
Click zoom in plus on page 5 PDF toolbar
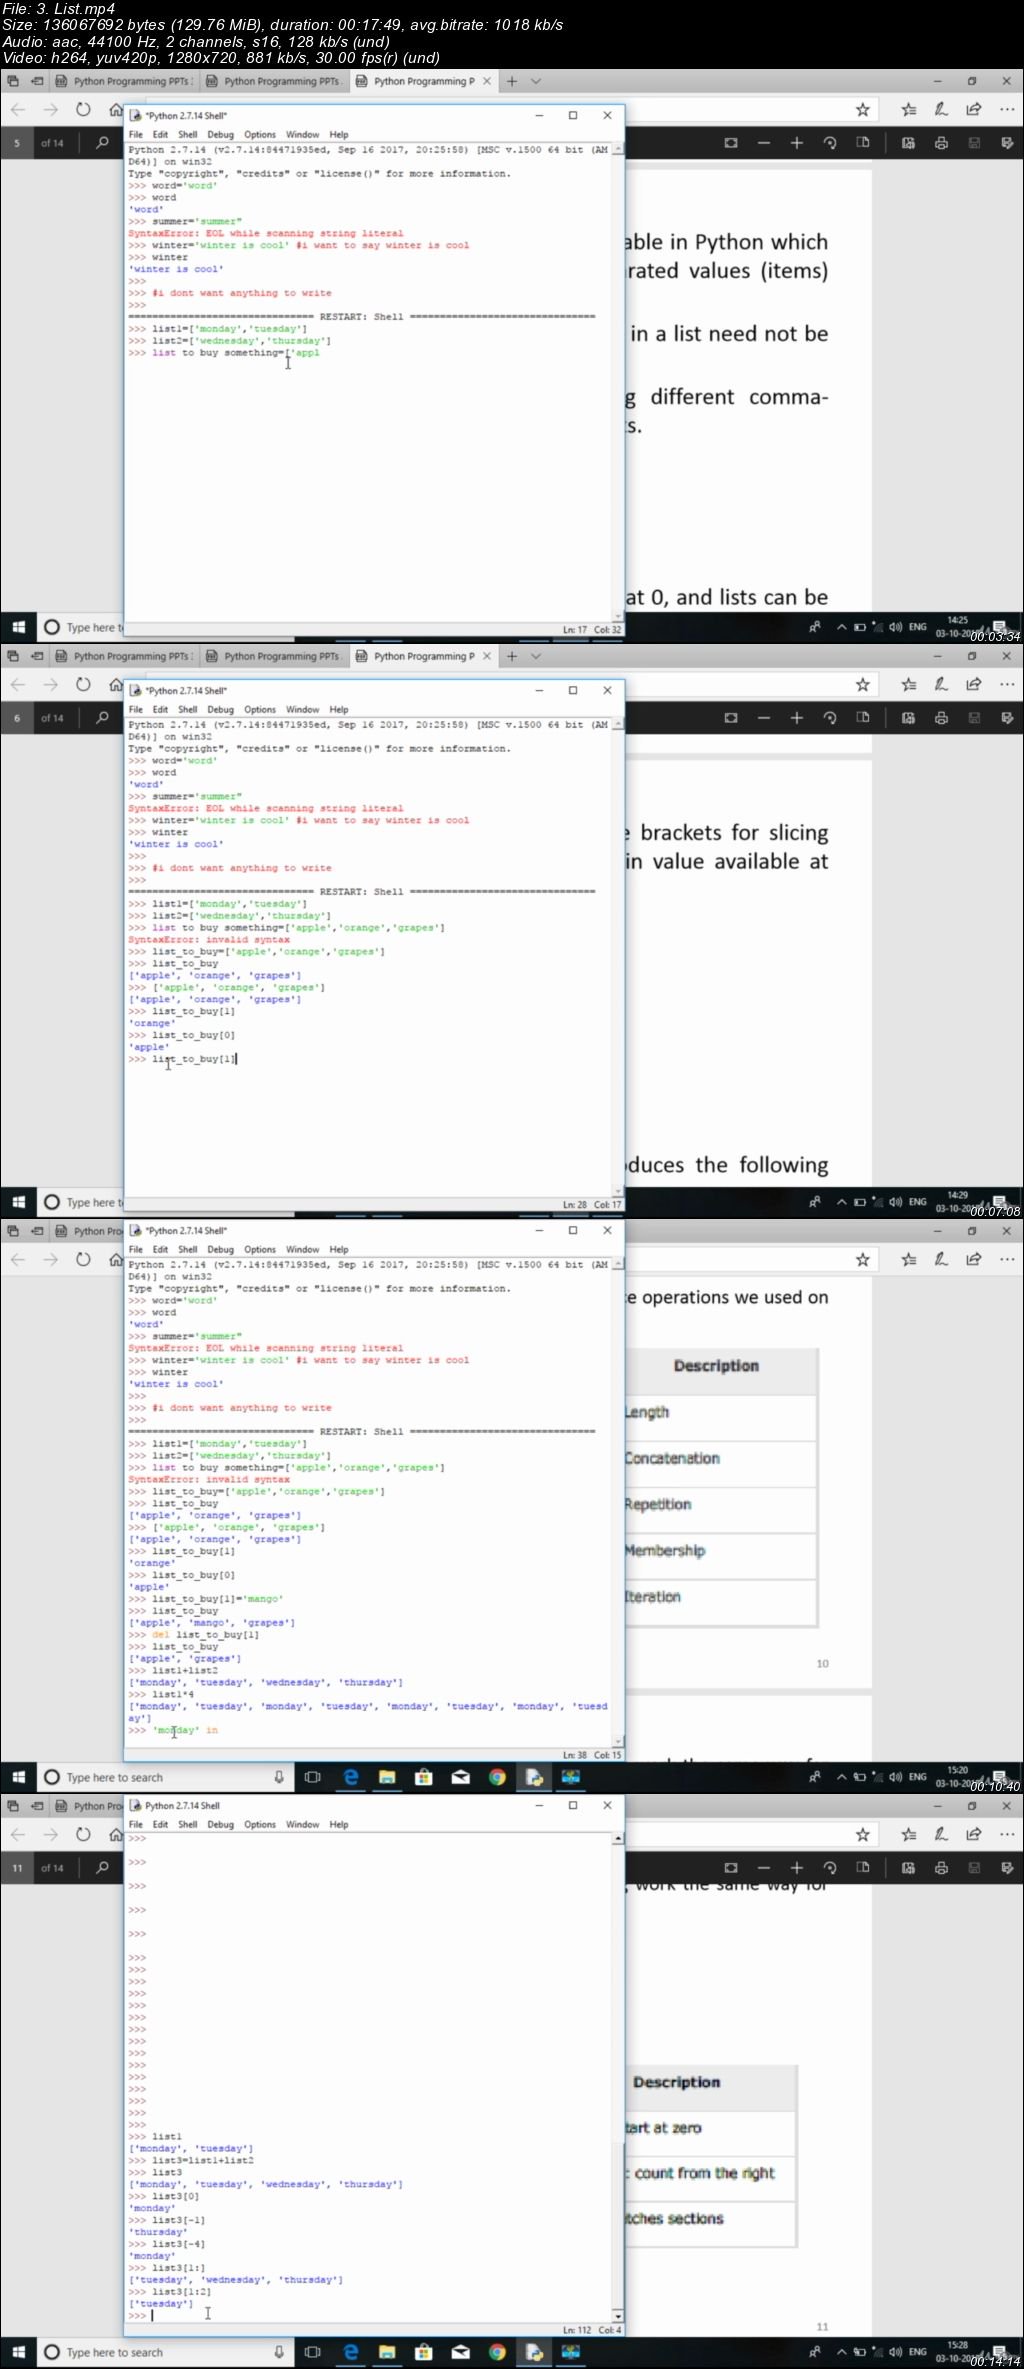pos(797,143)
